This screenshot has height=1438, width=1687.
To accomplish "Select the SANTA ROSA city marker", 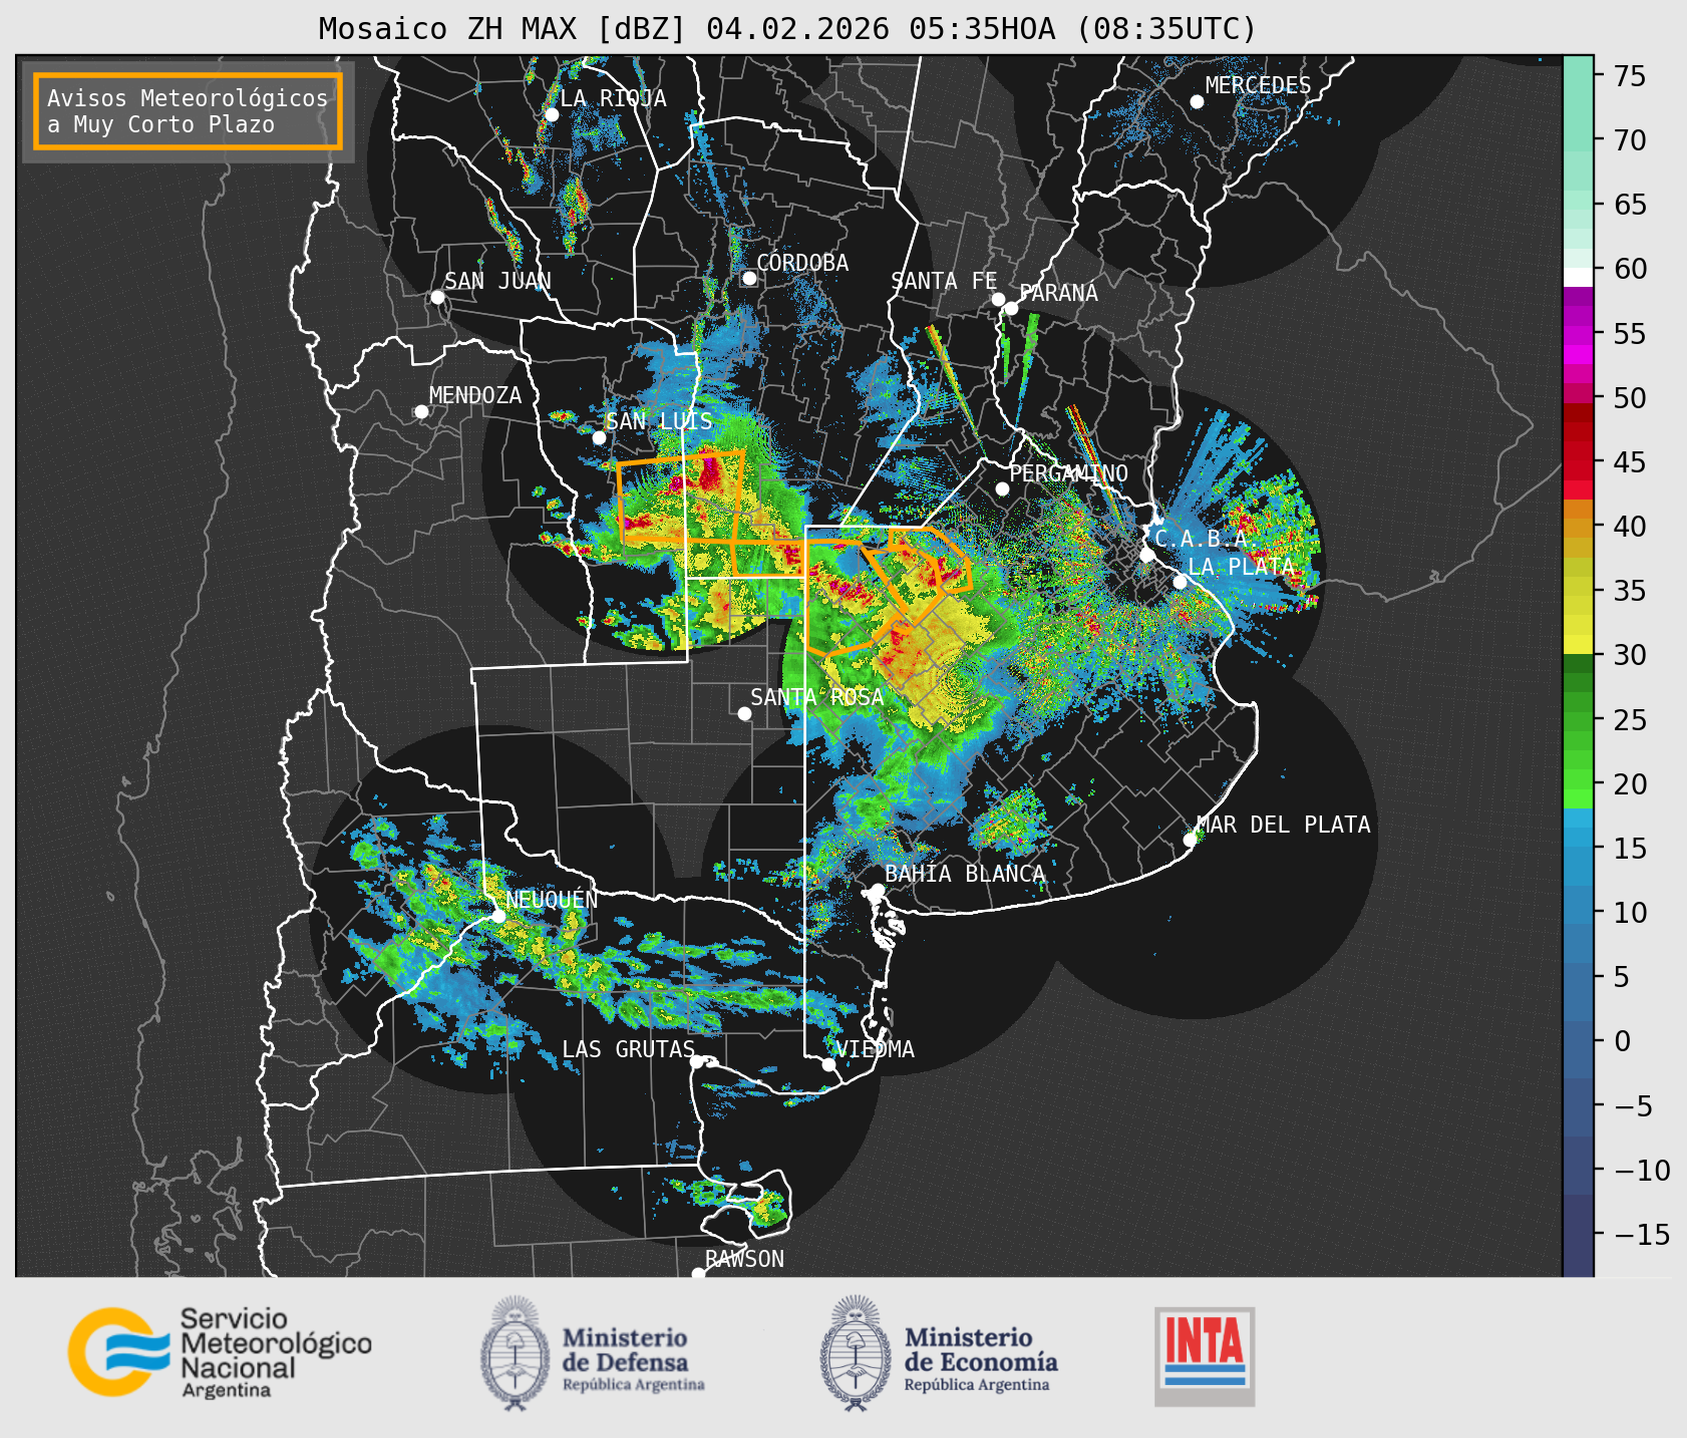I will pos(744,713).
